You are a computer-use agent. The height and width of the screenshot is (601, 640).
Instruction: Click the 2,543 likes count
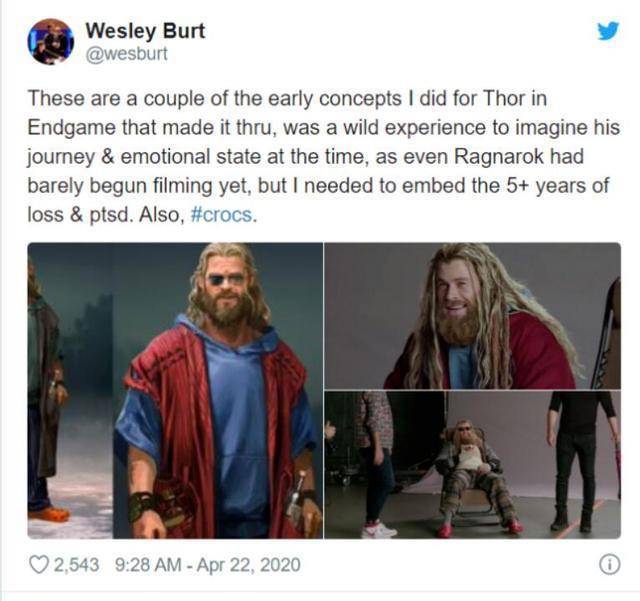[x=76, y=565]
